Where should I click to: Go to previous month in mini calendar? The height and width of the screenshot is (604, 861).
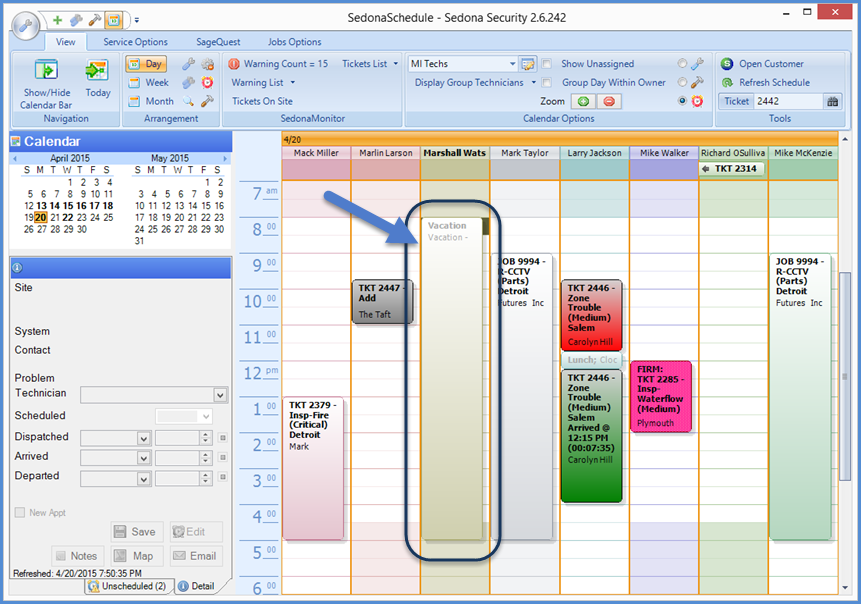tap(15, 159)
